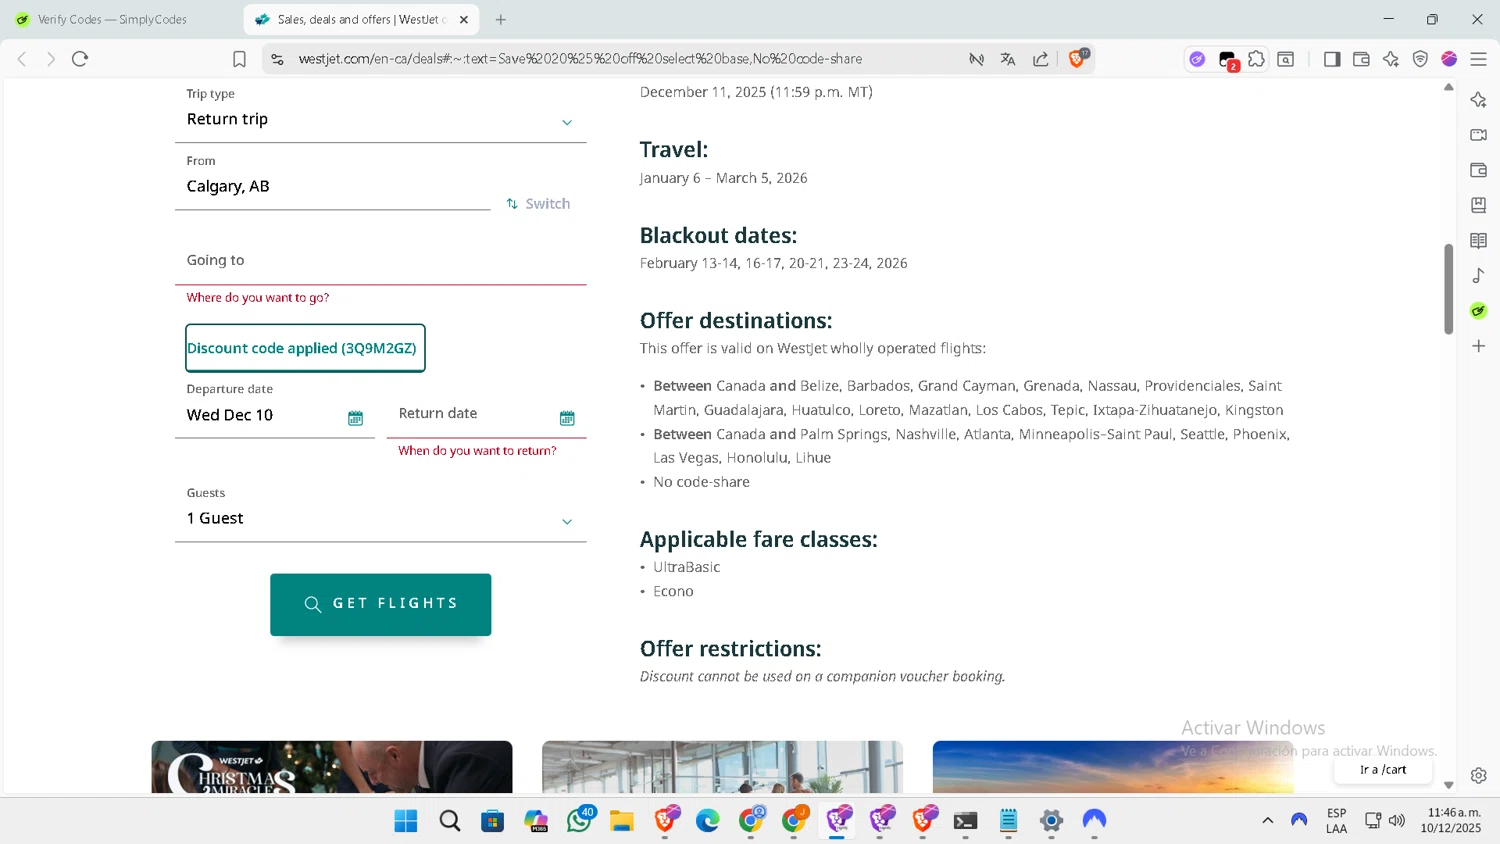Go back with the browser back arrow

point(22,59)
